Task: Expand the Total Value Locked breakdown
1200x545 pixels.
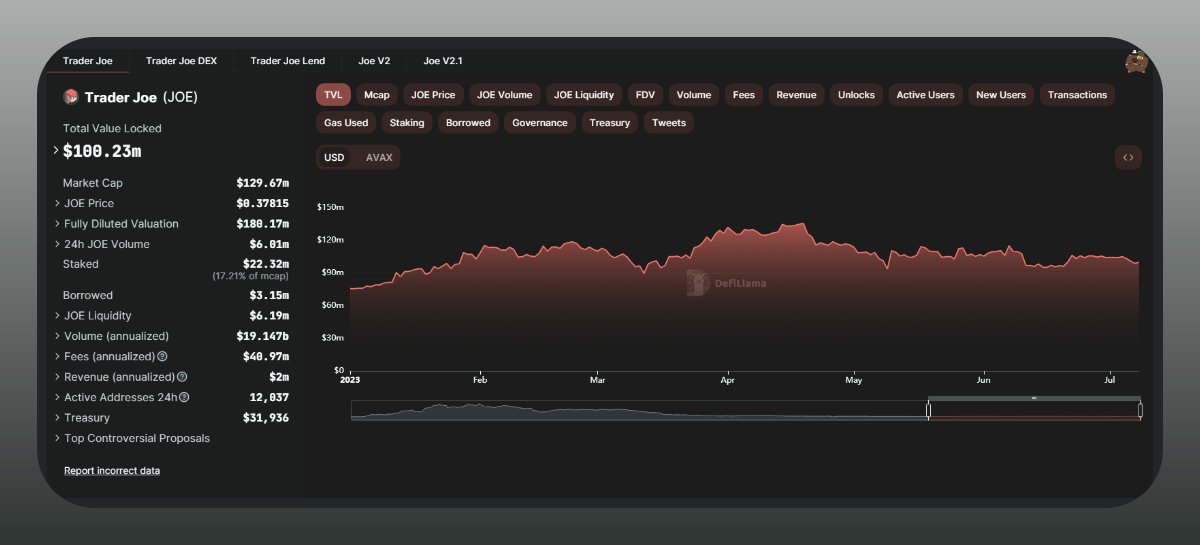Action: [x=56, y=151]
